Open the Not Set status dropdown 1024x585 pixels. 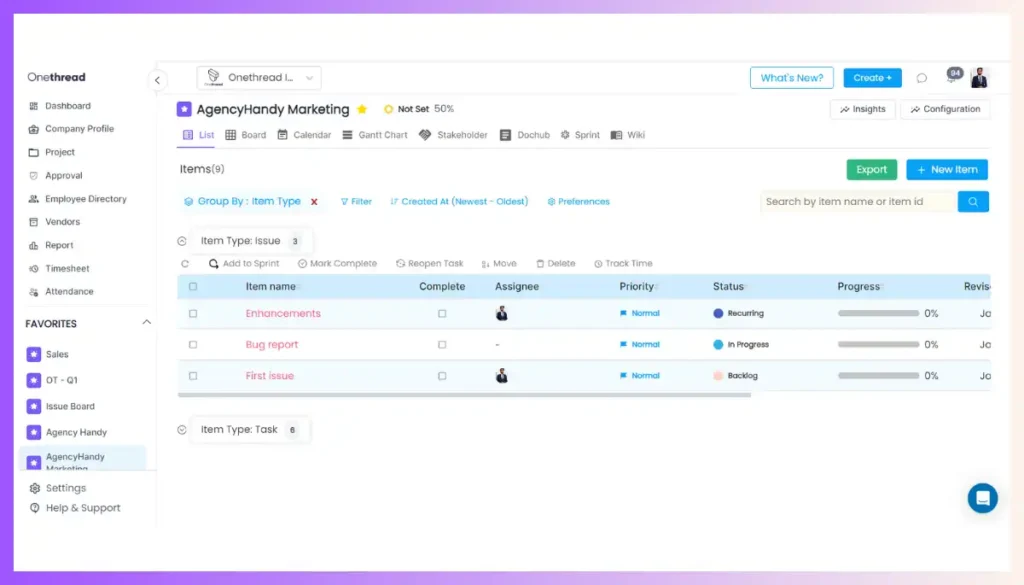[x=406, y=109]
